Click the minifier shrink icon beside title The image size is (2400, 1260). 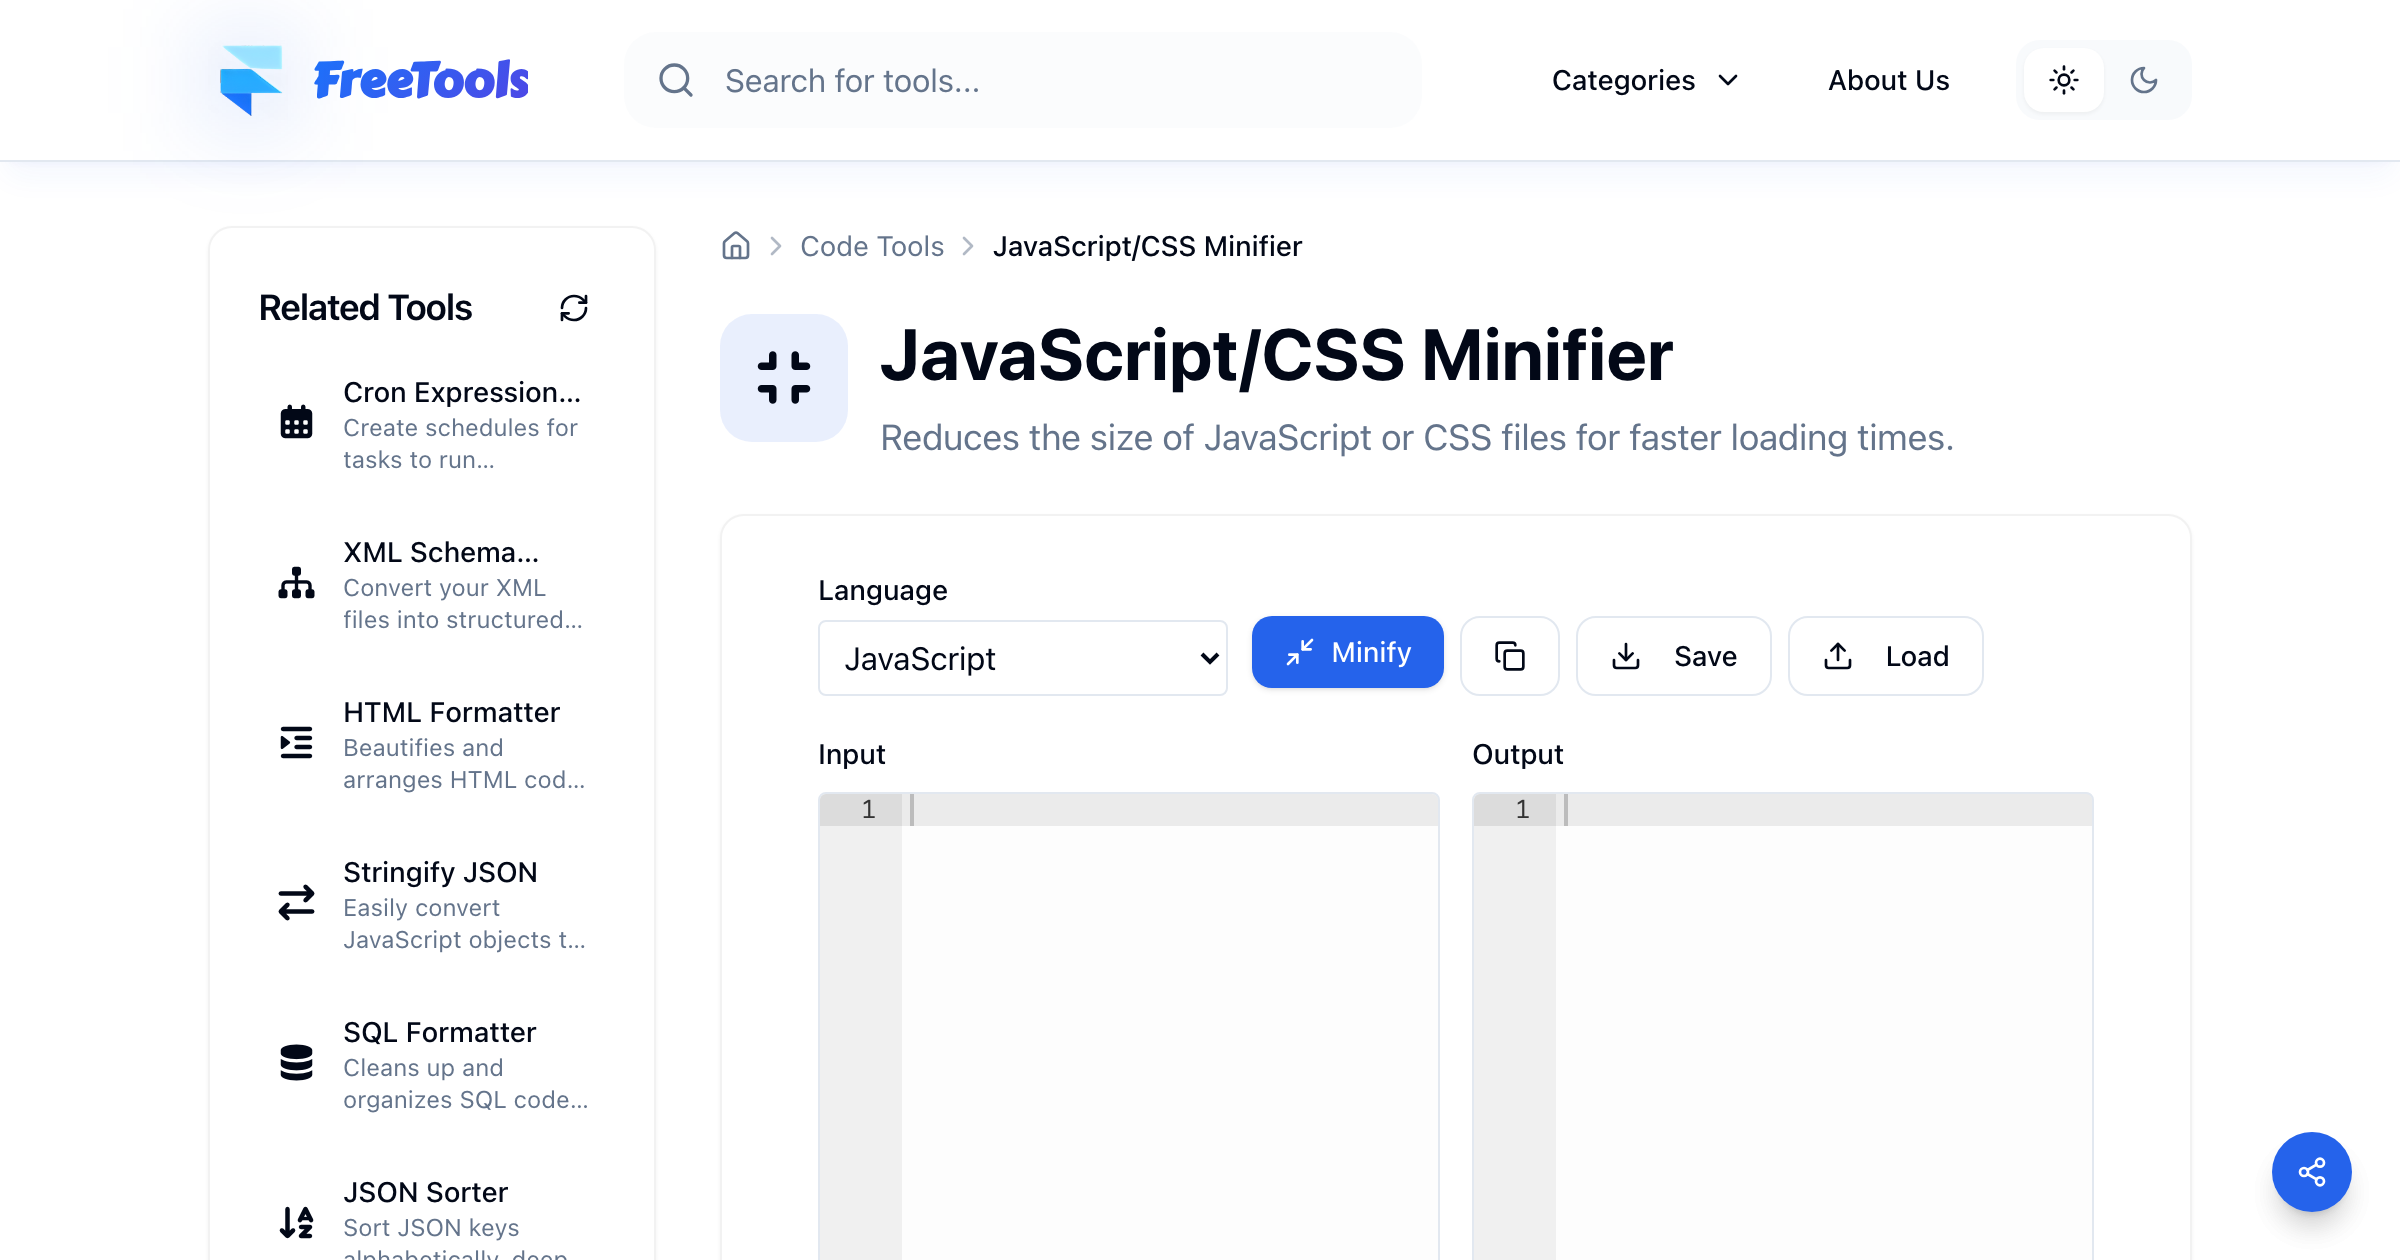(x=784, y=378)
